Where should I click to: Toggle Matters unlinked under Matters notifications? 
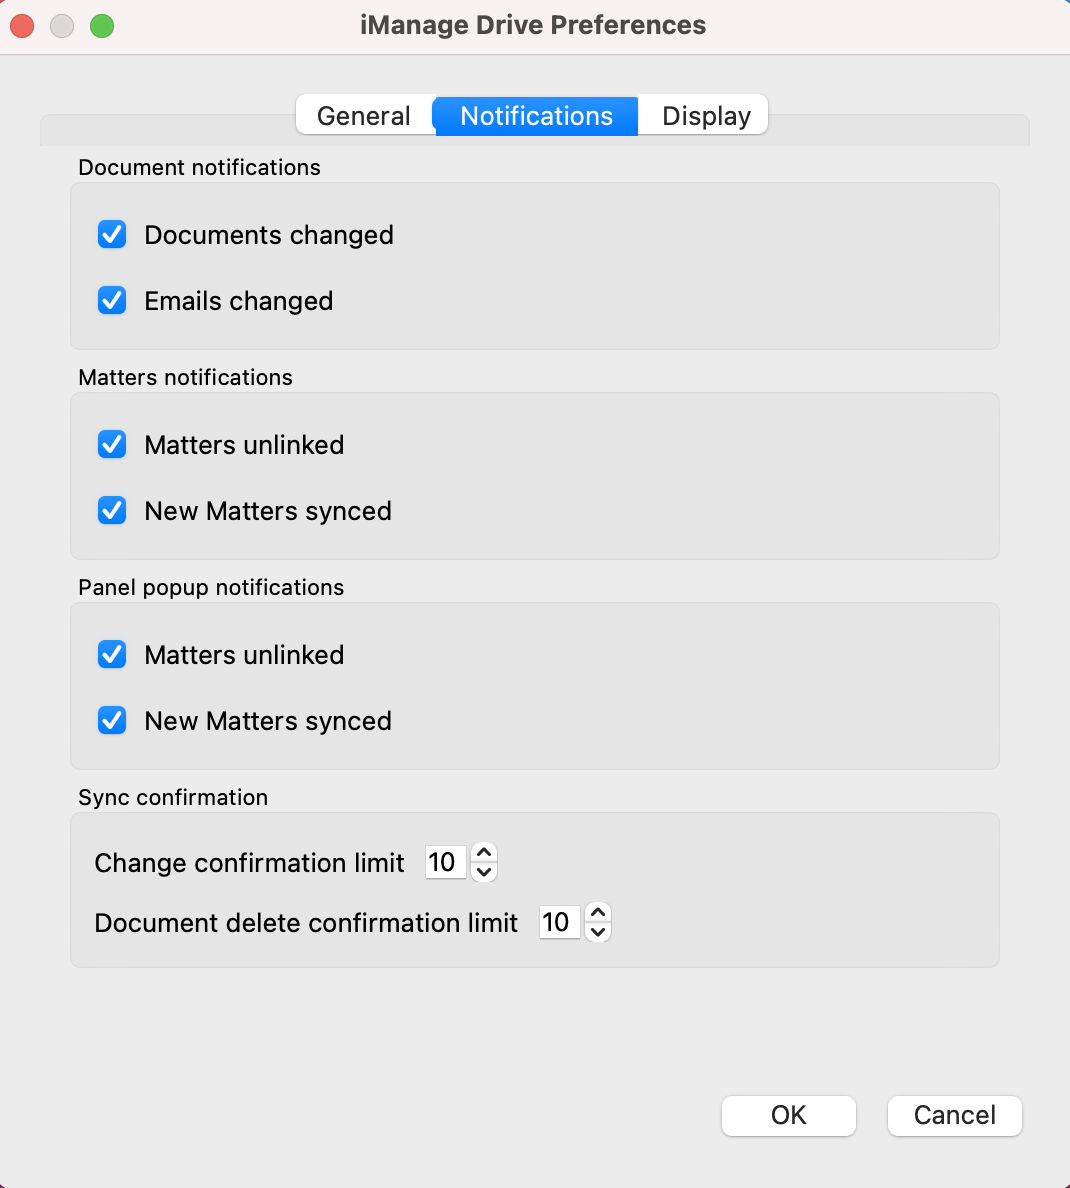(111, 444)
